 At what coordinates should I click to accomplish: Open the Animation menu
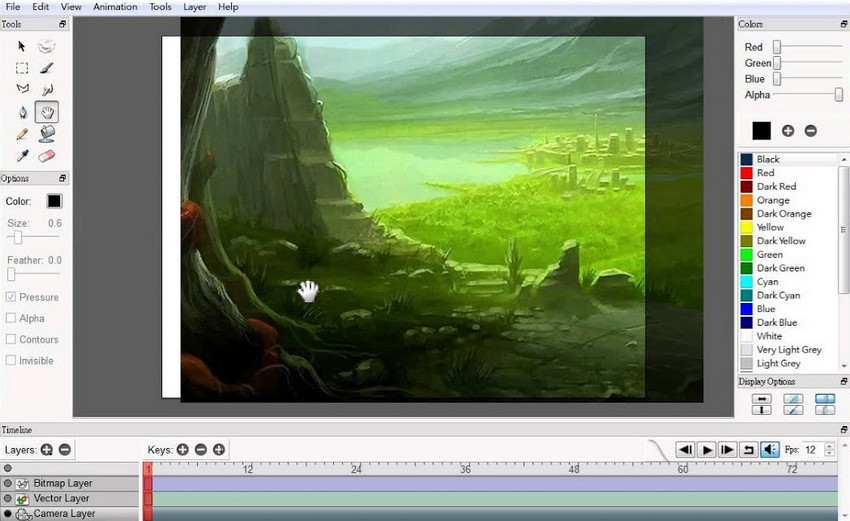[115, 7]
